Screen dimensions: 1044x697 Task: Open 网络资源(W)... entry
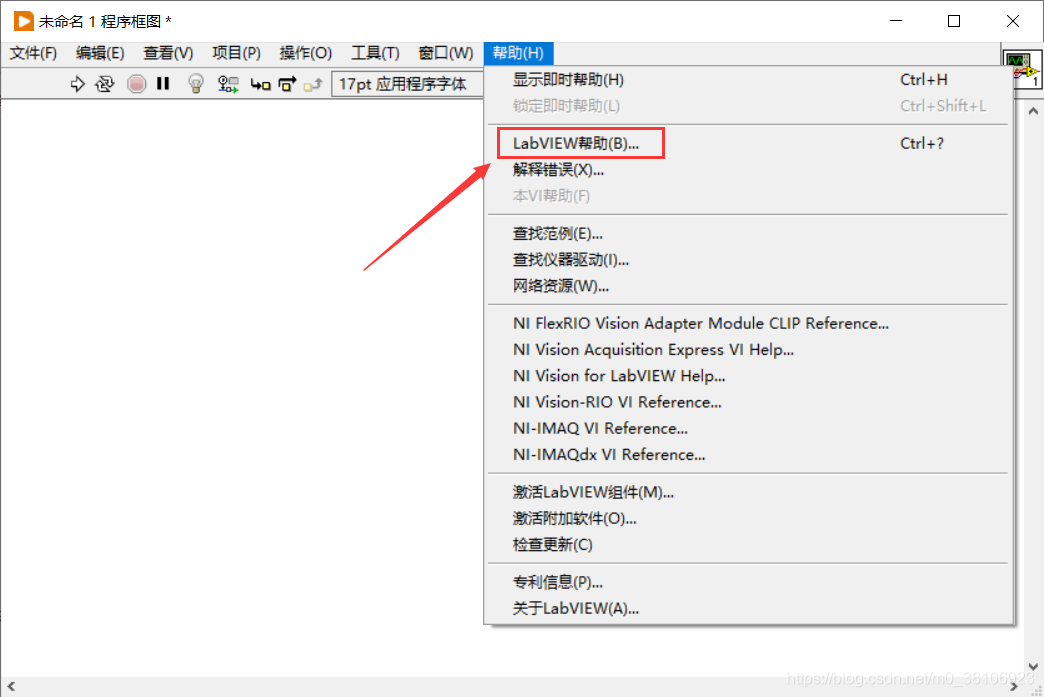(748, 286)
